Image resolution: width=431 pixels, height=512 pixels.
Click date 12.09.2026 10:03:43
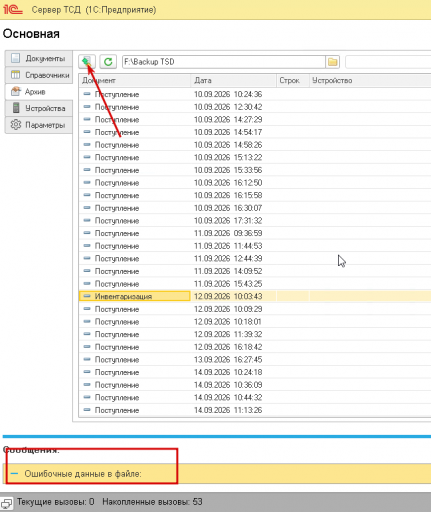pyautogui.click(x=228, y=296)
